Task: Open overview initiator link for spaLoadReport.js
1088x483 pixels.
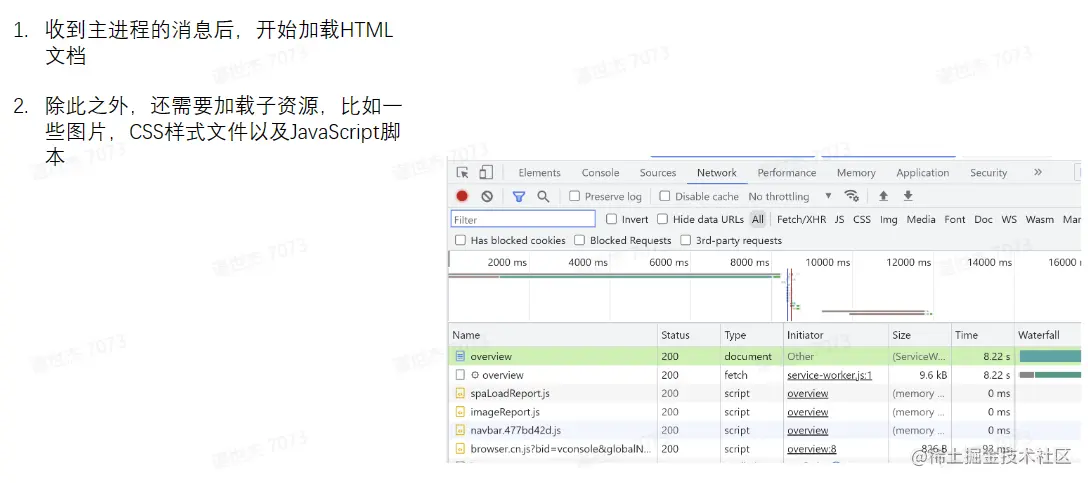Action: pyautogui.click(x=808, y=393)
